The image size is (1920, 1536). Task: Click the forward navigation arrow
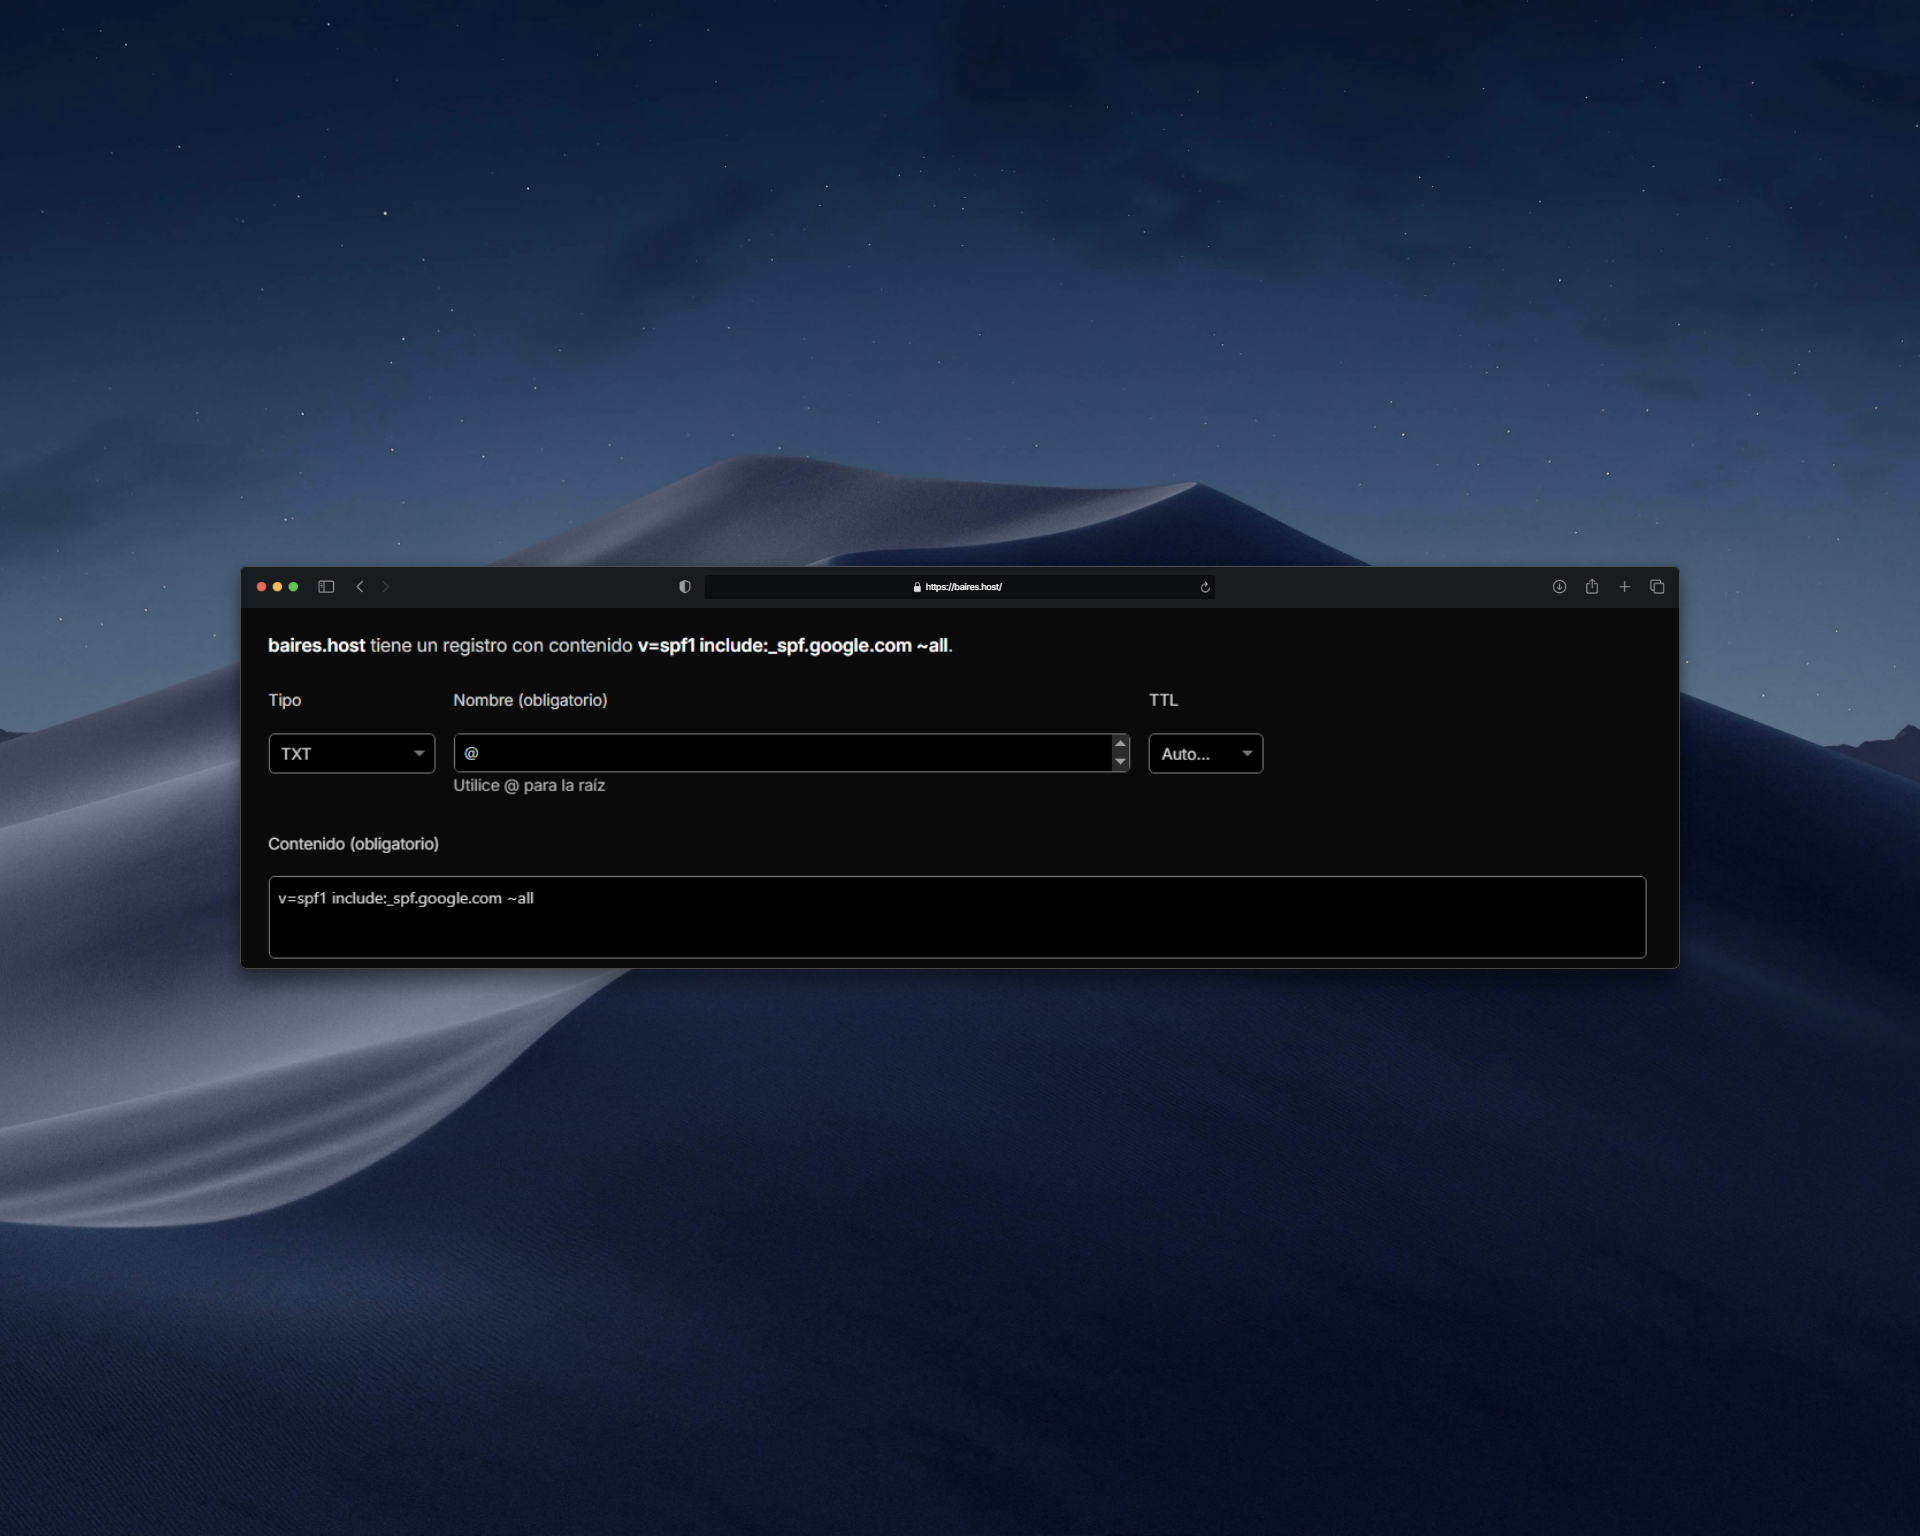[385, 587]
